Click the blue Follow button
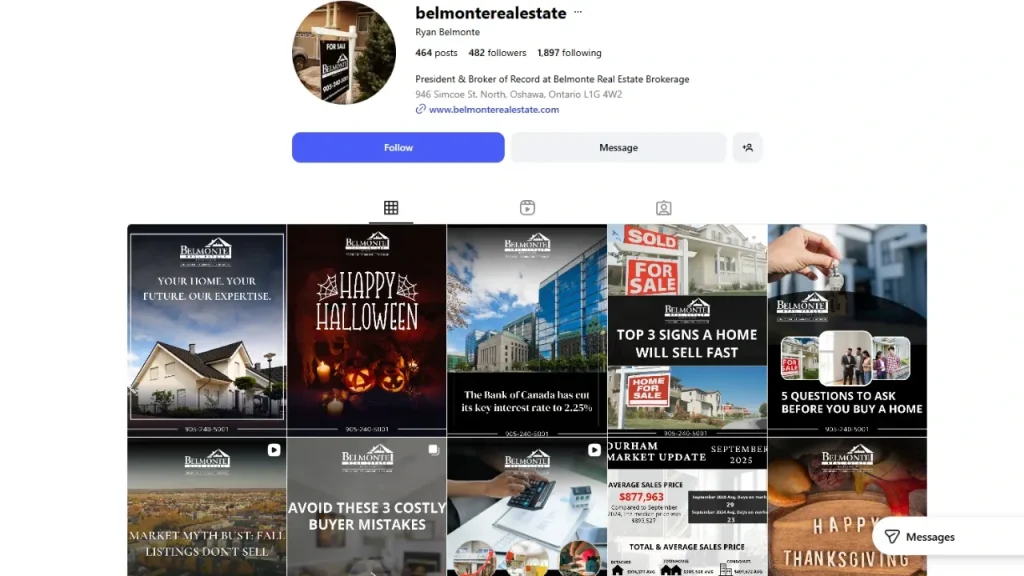 coord(398,147)
